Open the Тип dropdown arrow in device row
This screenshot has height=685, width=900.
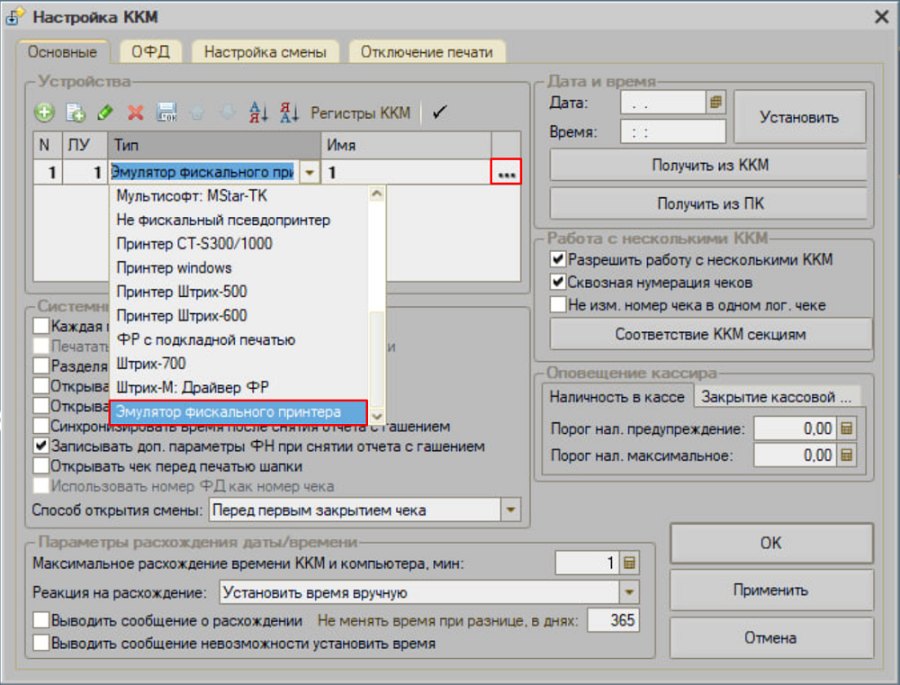click(309, 172)
